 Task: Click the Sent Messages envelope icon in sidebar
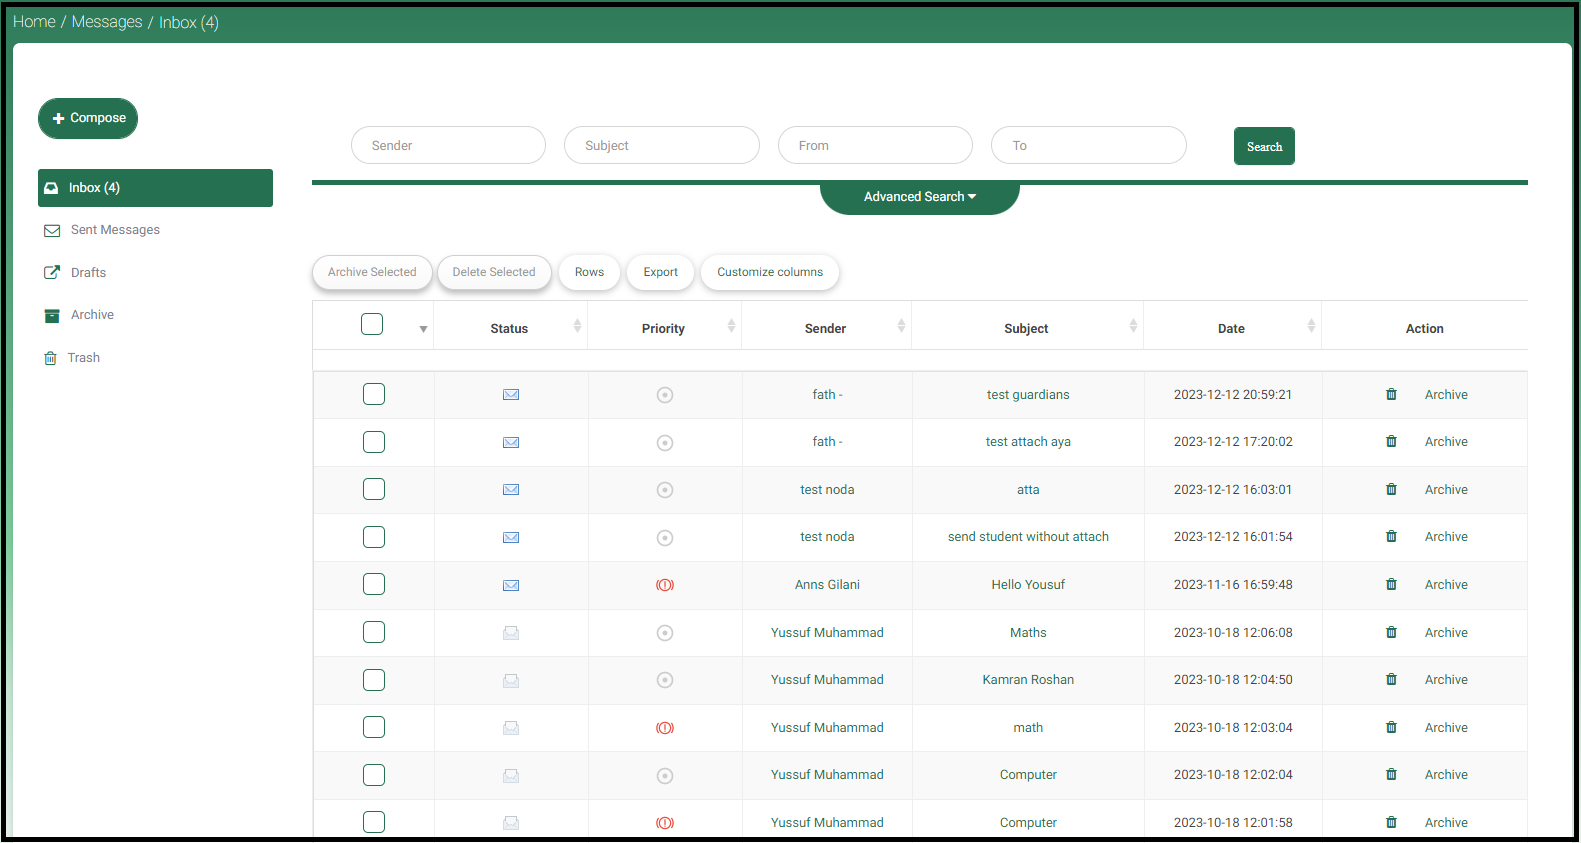(x=52, y=230)
